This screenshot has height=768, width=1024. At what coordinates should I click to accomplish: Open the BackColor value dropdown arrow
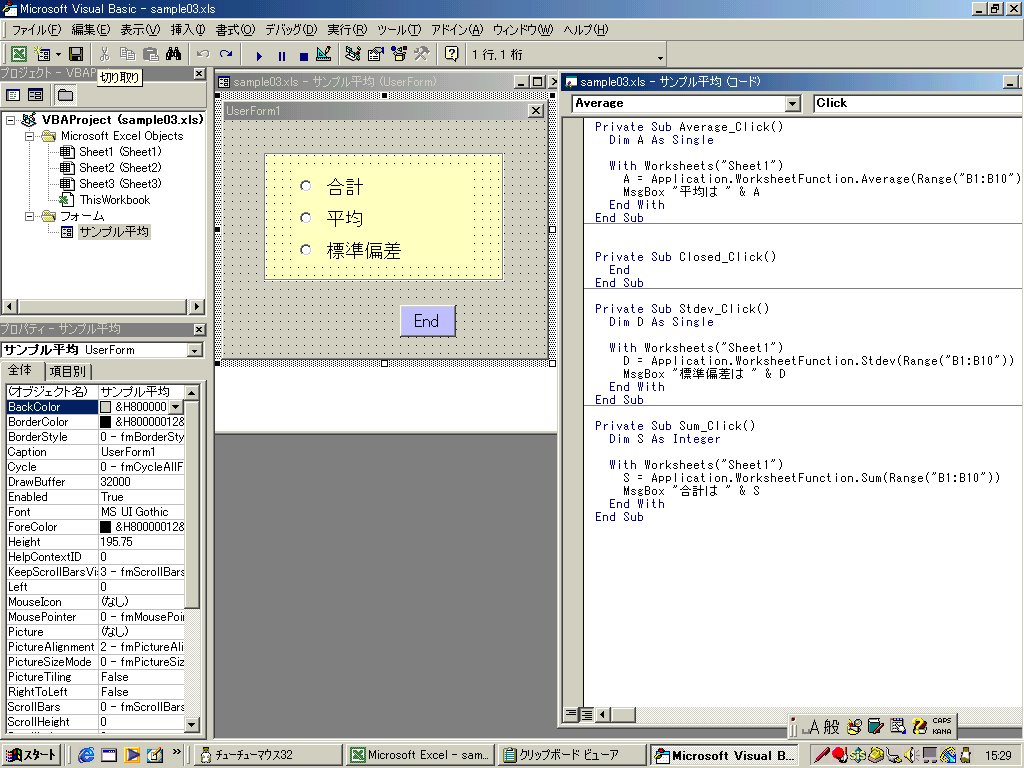pos(176,407)
